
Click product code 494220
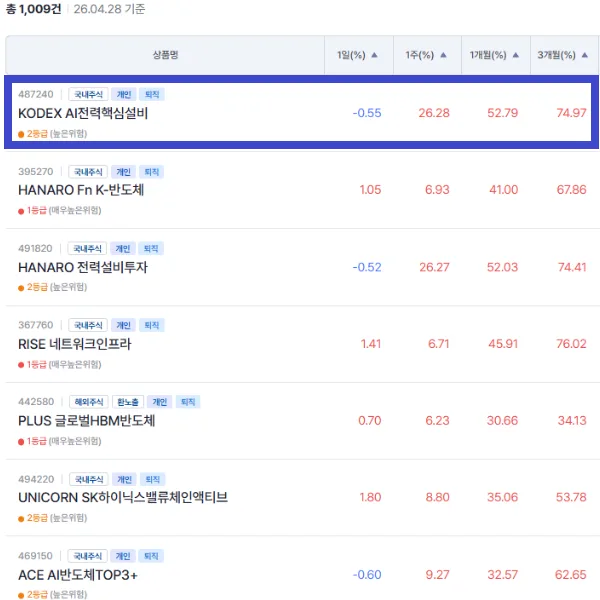click(x=36, y=479)
